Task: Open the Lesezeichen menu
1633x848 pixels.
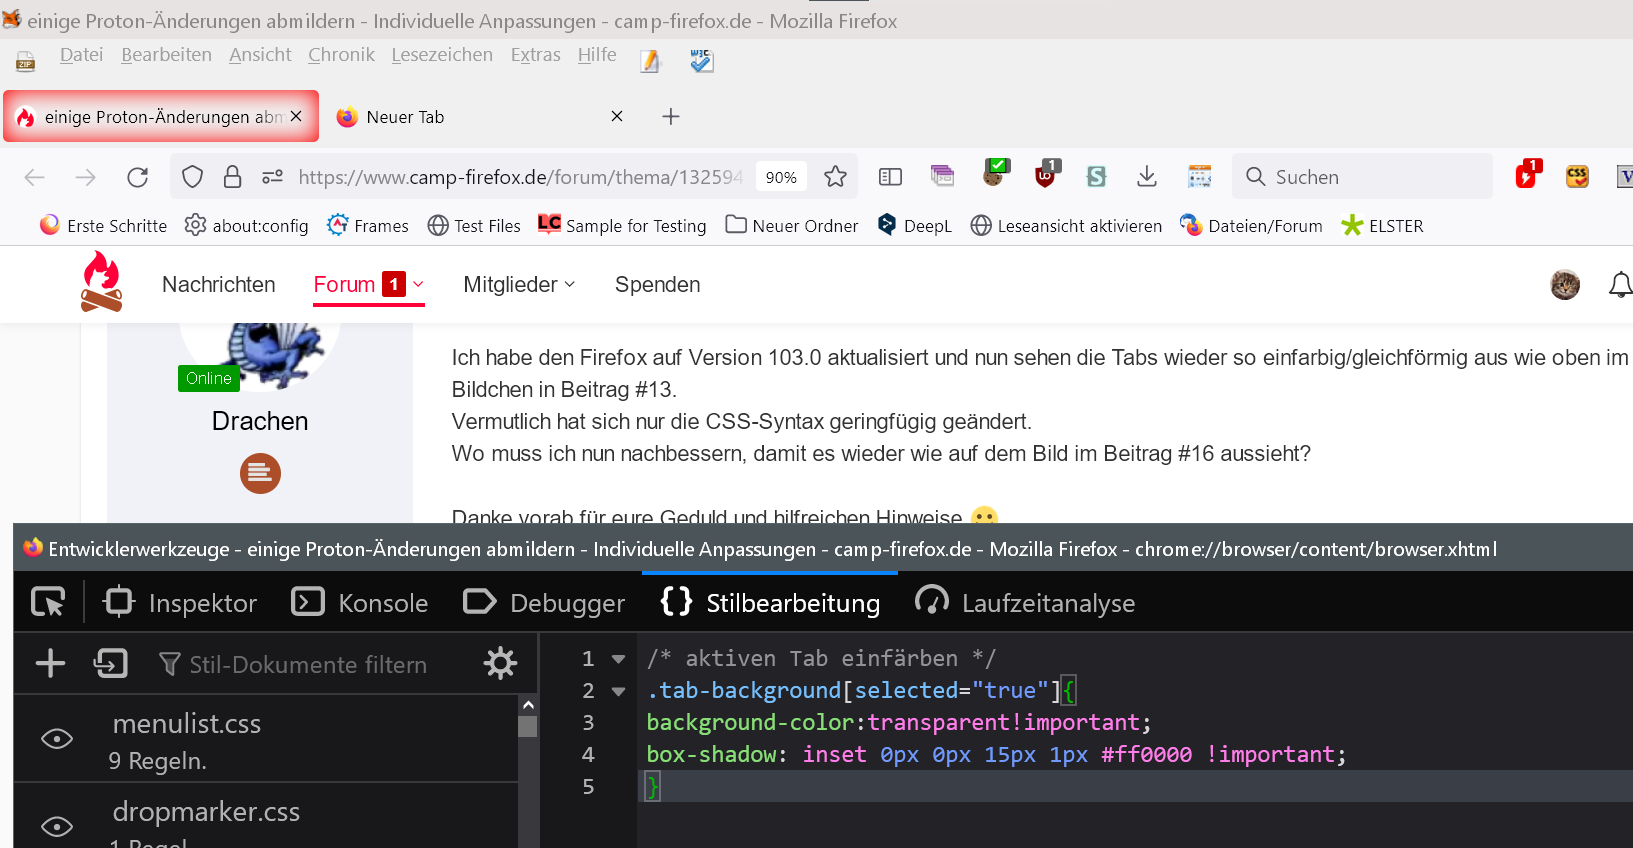Action: [x=442, y=55]
